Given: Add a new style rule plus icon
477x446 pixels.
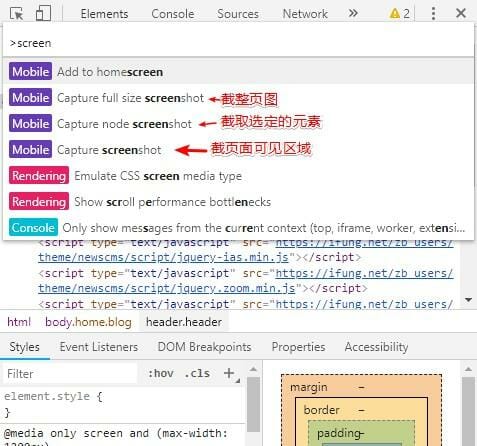Looking at the screenshot, I should tap(229, 373).
